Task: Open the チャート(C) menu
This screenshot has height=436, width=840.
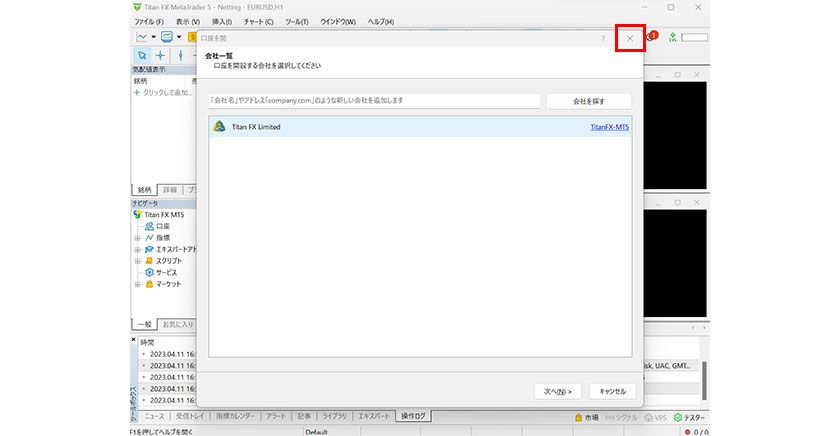Action: [x=259, y=22]
